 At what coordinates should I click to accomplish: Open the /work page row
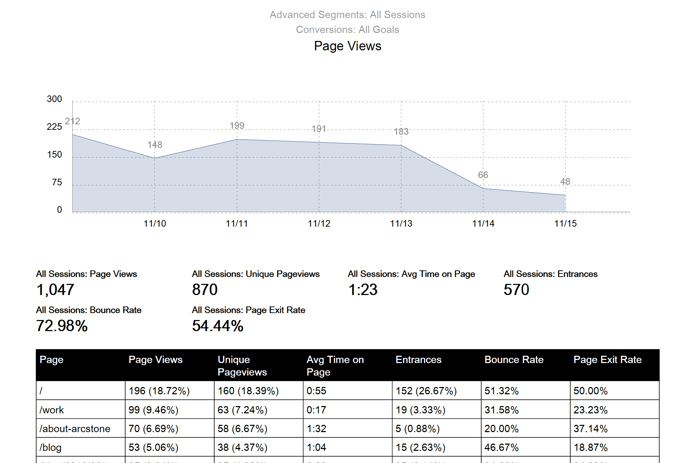[52, 410]
